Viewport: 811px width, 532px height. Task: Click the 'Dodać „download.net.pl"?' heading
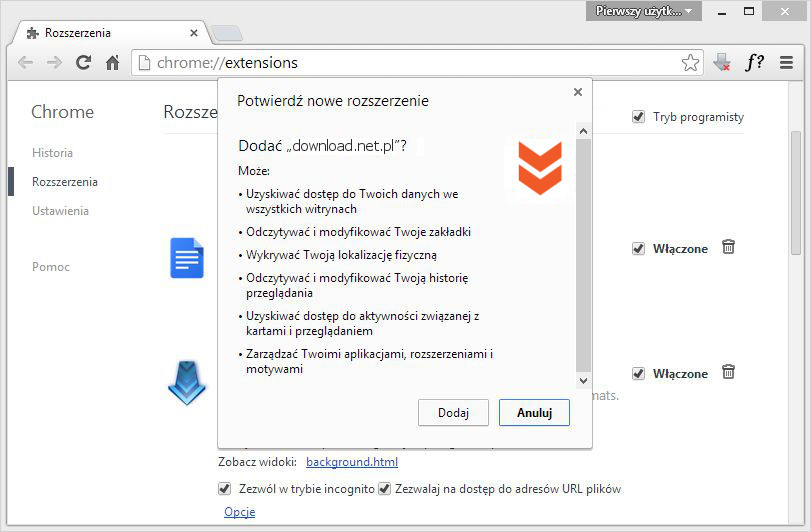(x=322, y=146)
